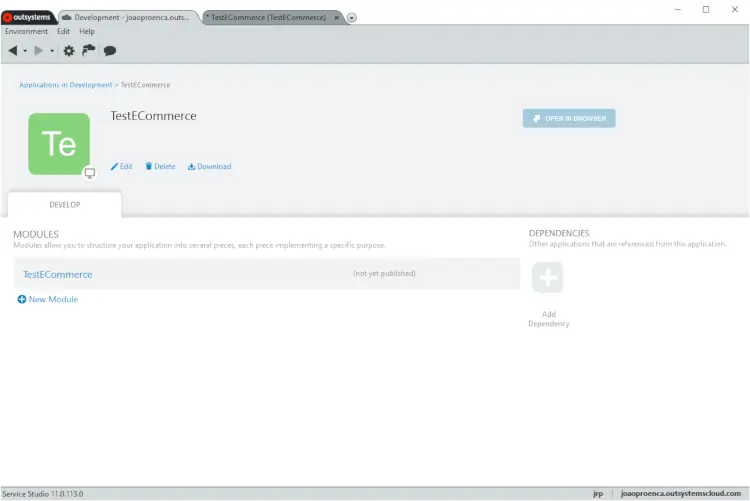The width and height of the screenshot is (750, 501).
Task: Select the DEVELOP tab
Action: coord(65,204)
